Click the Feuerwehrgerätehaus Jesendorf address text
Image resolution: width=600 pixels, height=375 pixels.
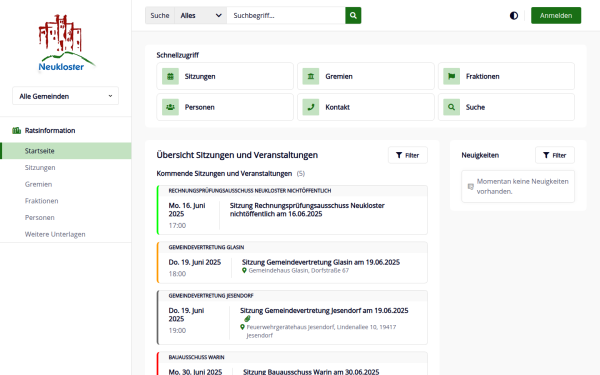point(321,331)
